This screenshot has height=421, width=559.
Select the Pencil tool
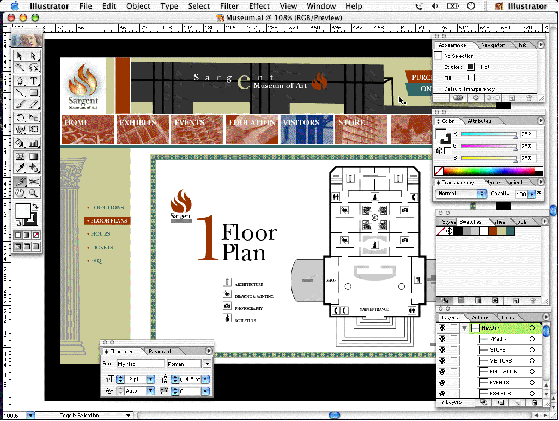click(x=34, y=104)
